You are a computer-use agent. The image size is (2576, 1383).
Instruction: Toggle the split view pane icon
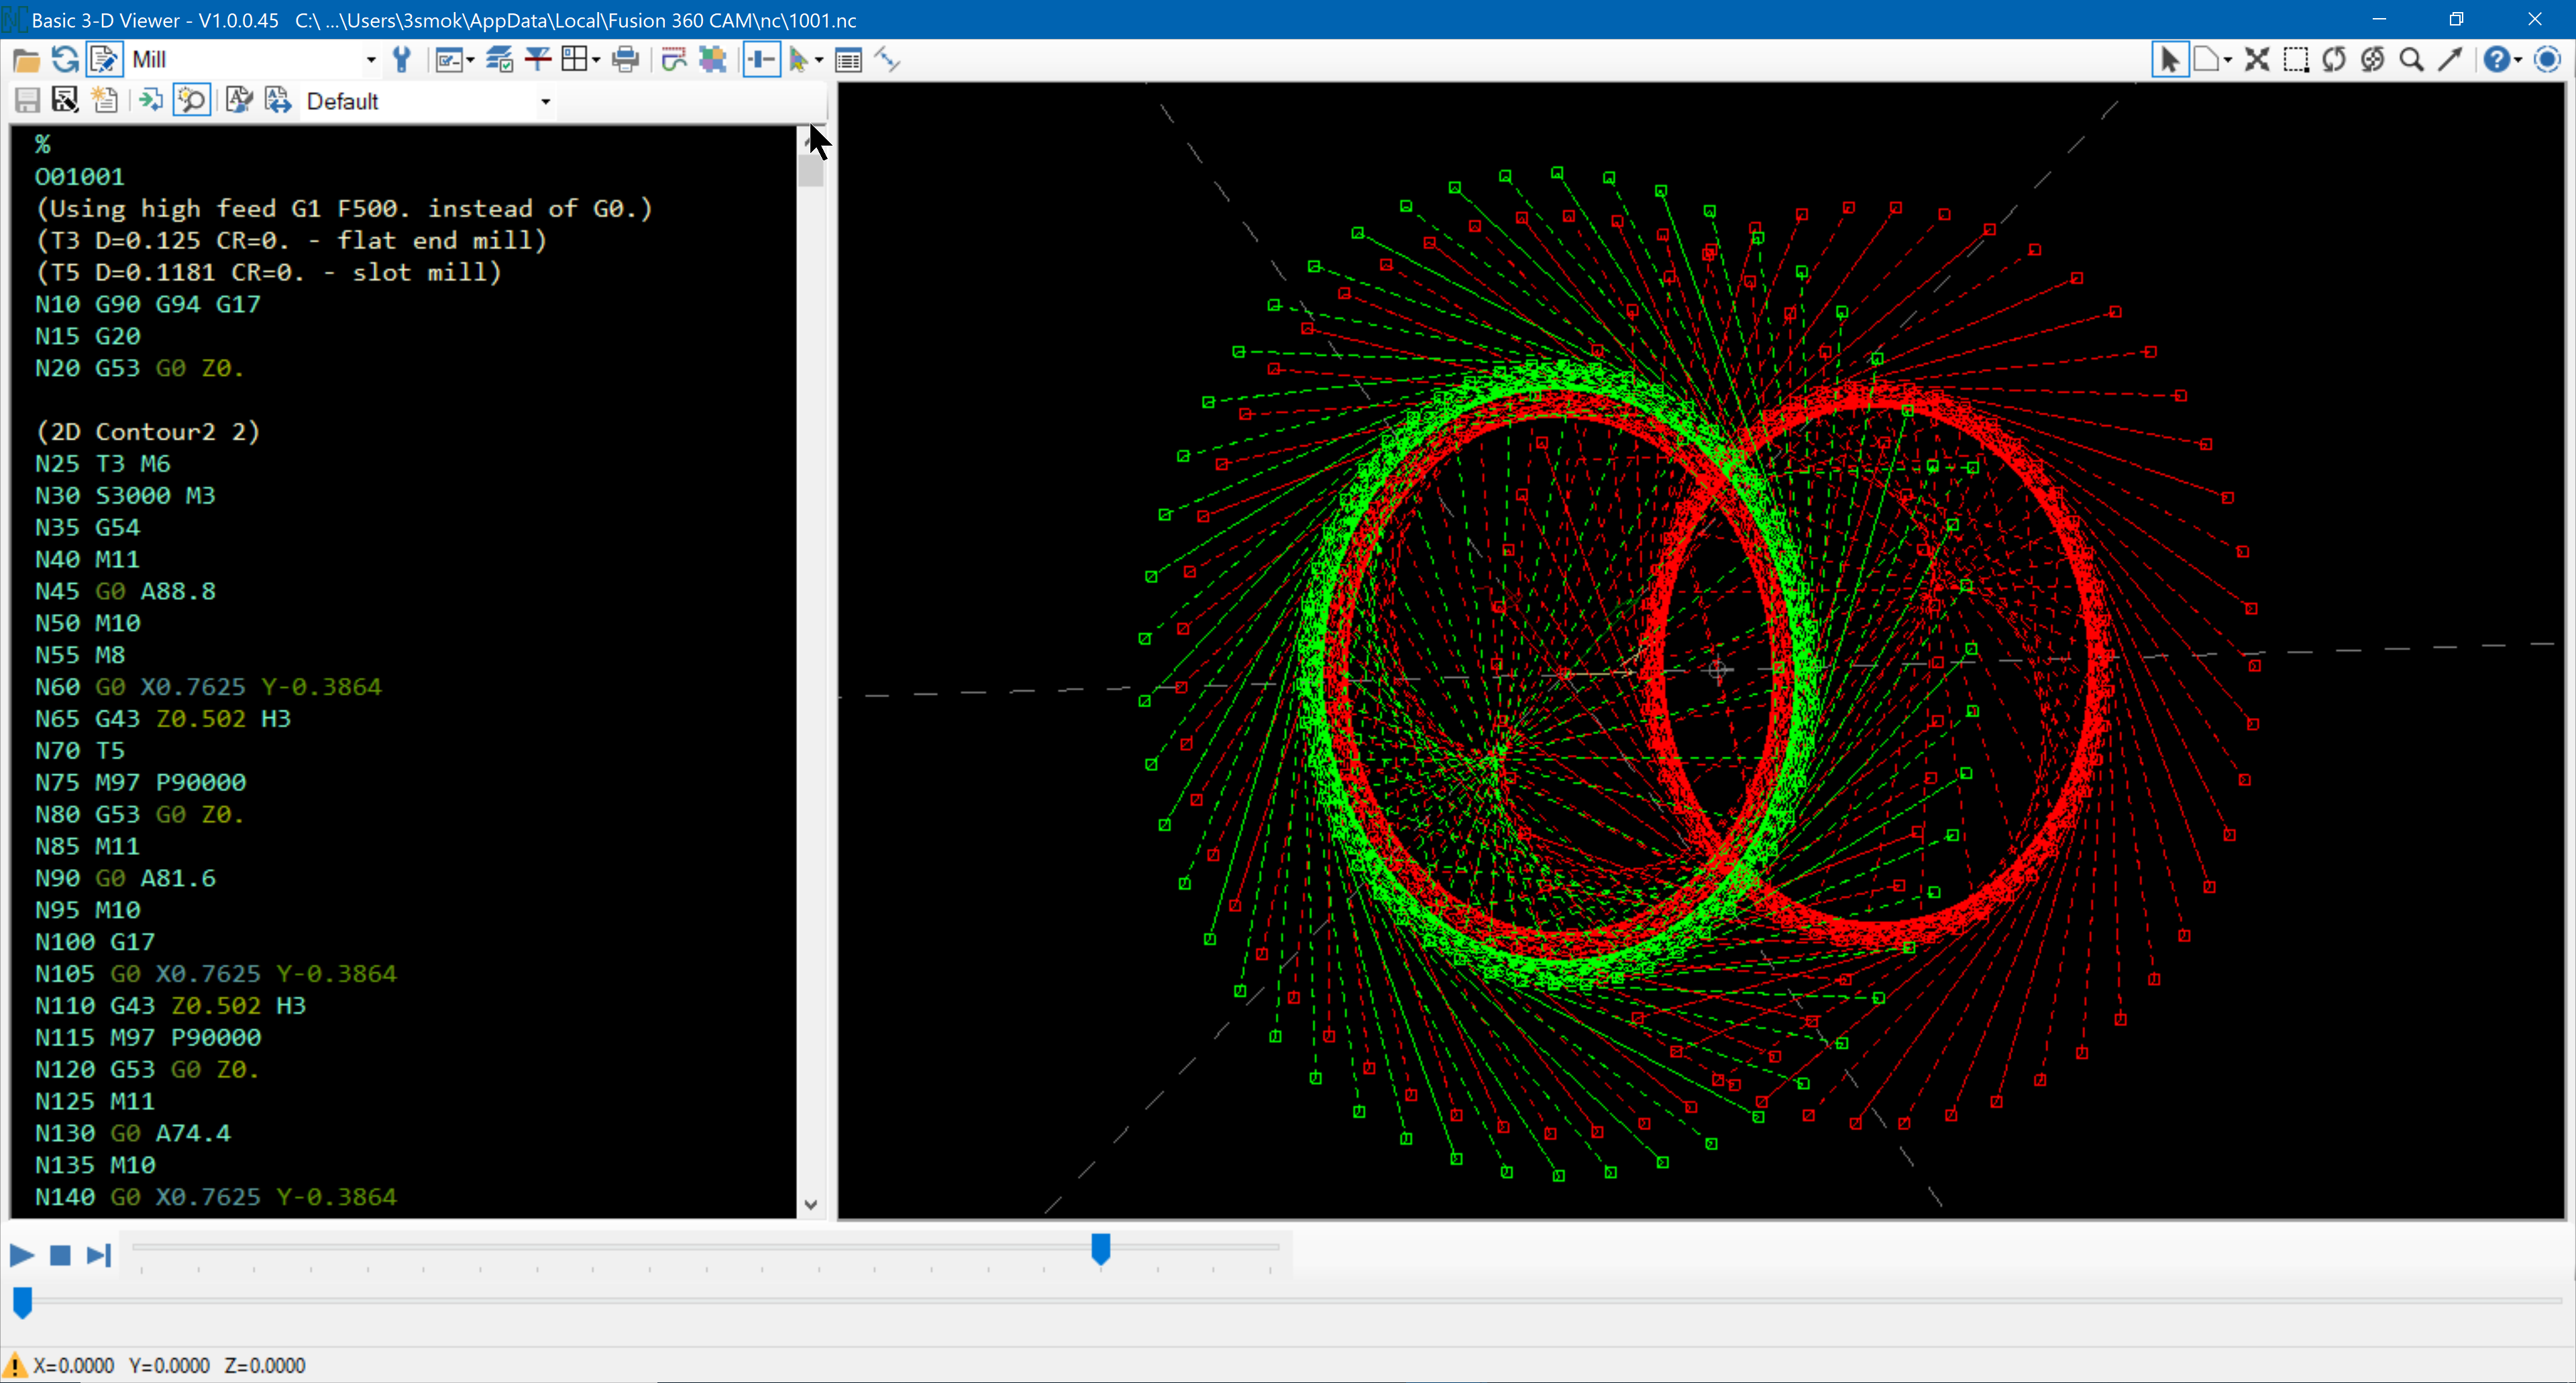click(761, 59)
